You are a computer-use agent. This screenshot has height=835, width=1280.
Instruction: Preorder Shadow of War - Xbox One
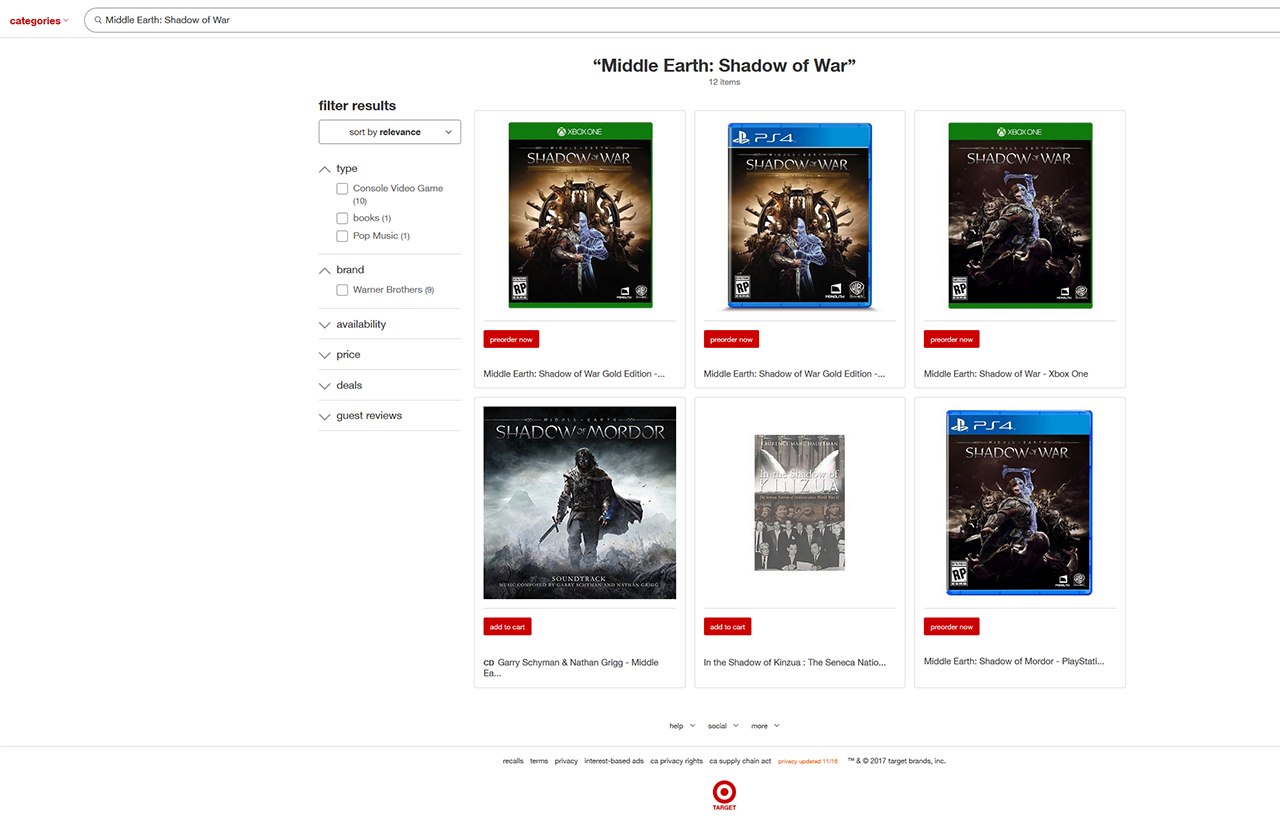tap(951, 339)
